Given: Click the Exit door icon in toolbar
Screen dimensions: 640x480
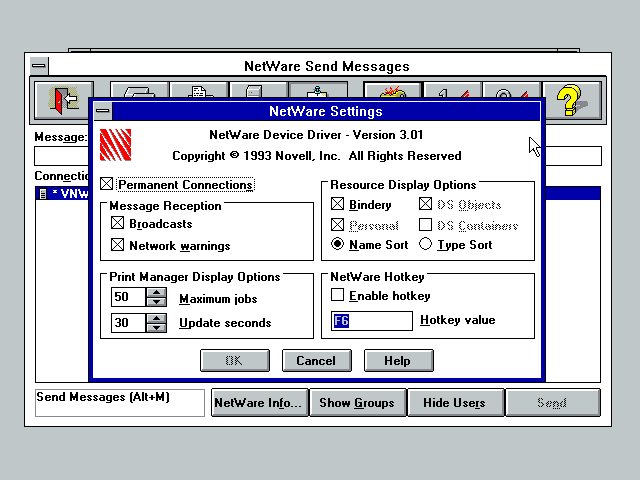Looking at the screenshot, I should pos(64,100).
